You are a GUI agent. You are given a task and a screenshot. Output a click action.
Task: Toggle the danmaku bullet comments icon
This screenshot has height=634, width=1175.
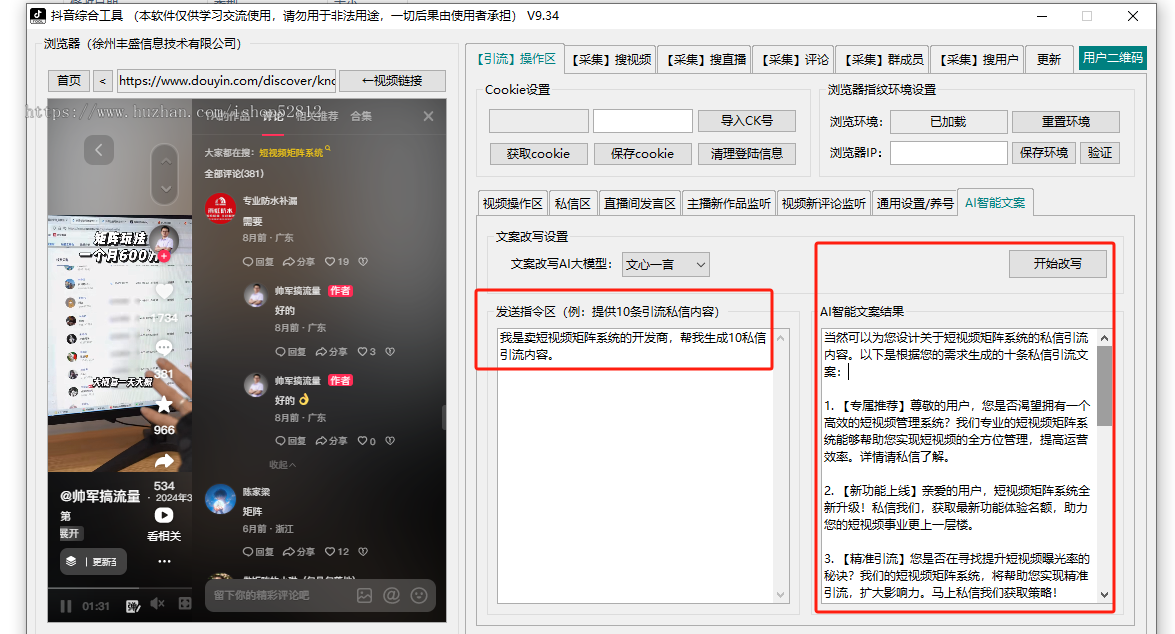pyautogui.click(x=133, y=606)
